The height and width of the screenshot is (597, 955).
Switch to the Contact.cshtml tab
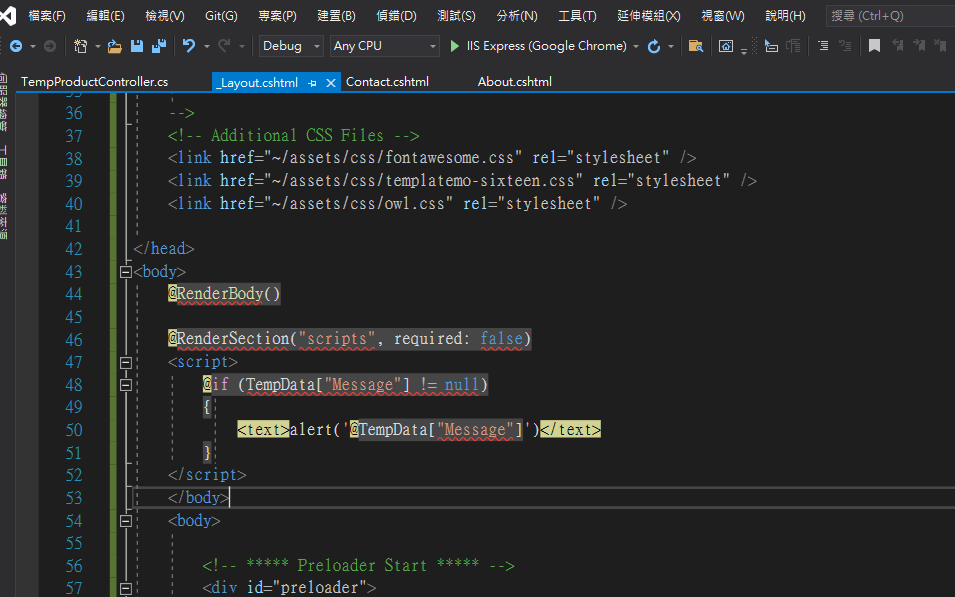[x=387, y=82]
